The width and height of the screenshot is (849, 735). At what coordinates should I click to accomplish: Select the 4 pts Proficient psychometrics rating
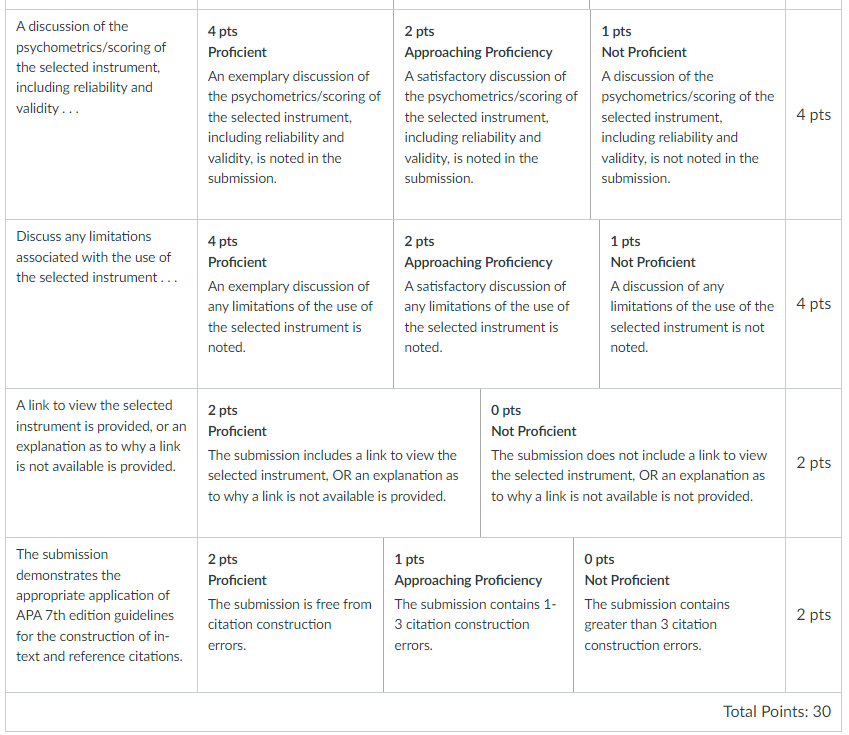point(295,114)
